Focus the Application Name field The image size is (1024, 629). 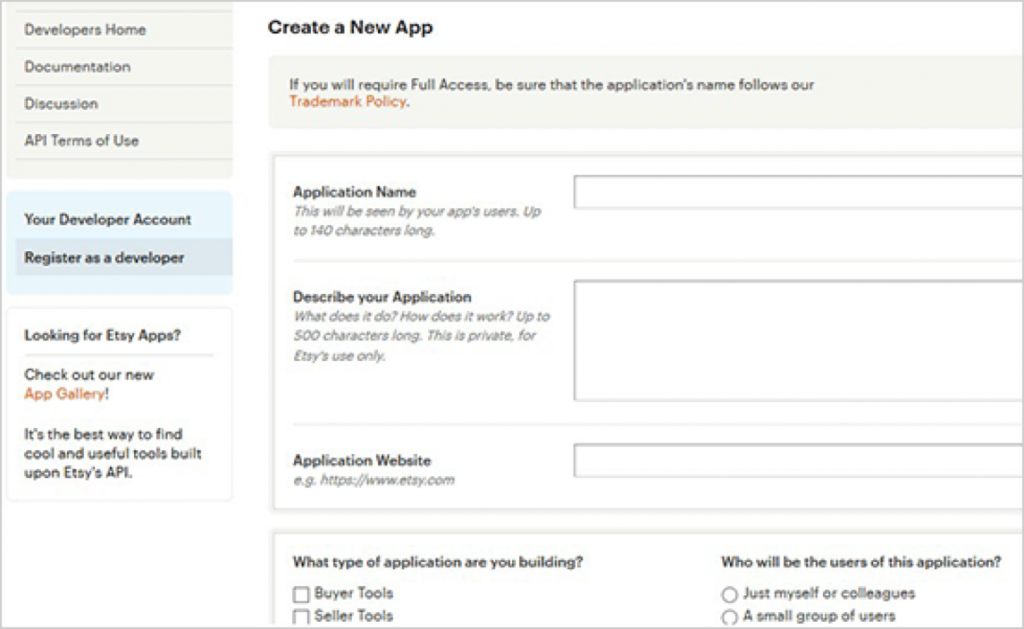tap(799, 192)
